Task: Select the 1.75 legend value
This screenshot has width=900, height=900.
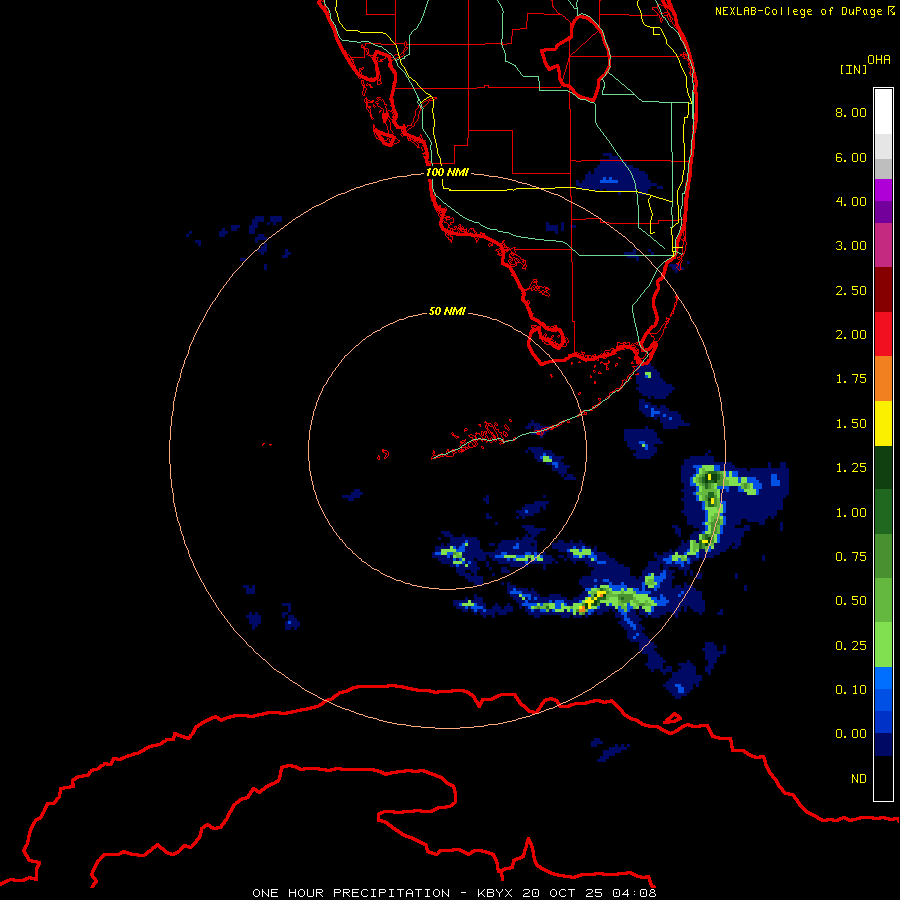Action: click(x=851, y=379)
